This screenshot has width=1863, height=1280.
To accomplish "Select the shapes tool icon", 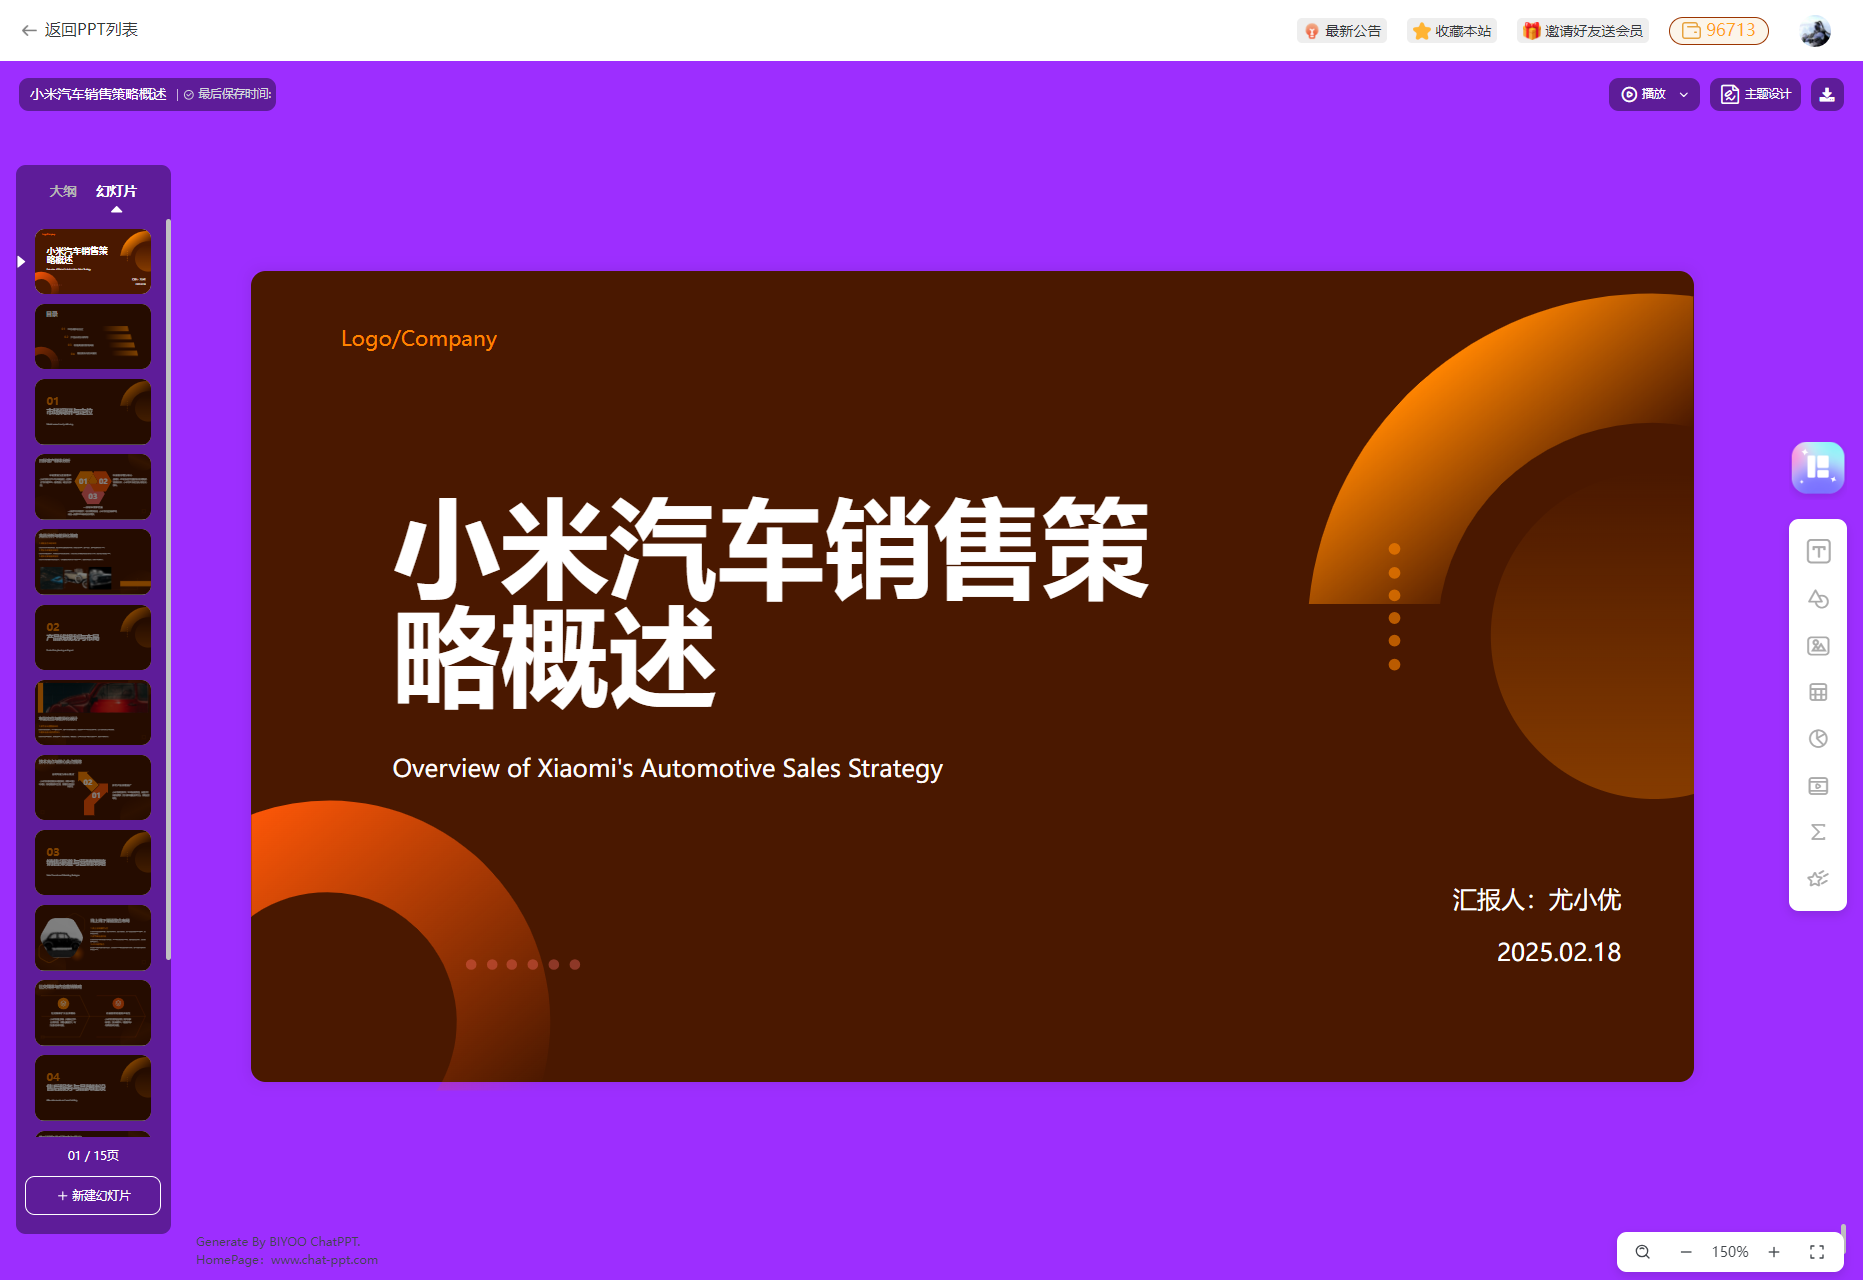I will tap(1818, 599).
